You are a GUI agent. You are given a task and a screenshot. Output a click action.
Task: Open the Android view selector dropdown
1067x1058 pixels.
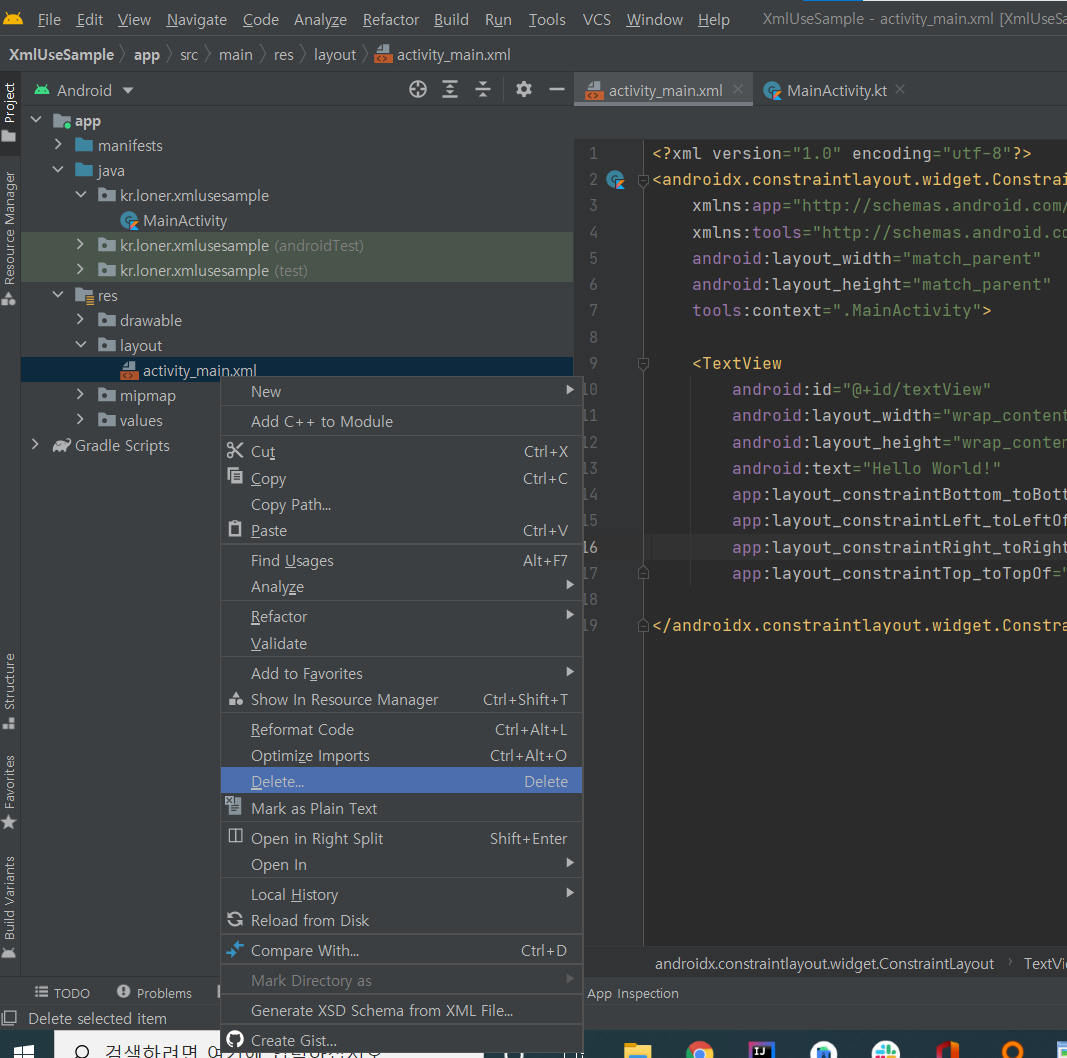tap(84, 90)
